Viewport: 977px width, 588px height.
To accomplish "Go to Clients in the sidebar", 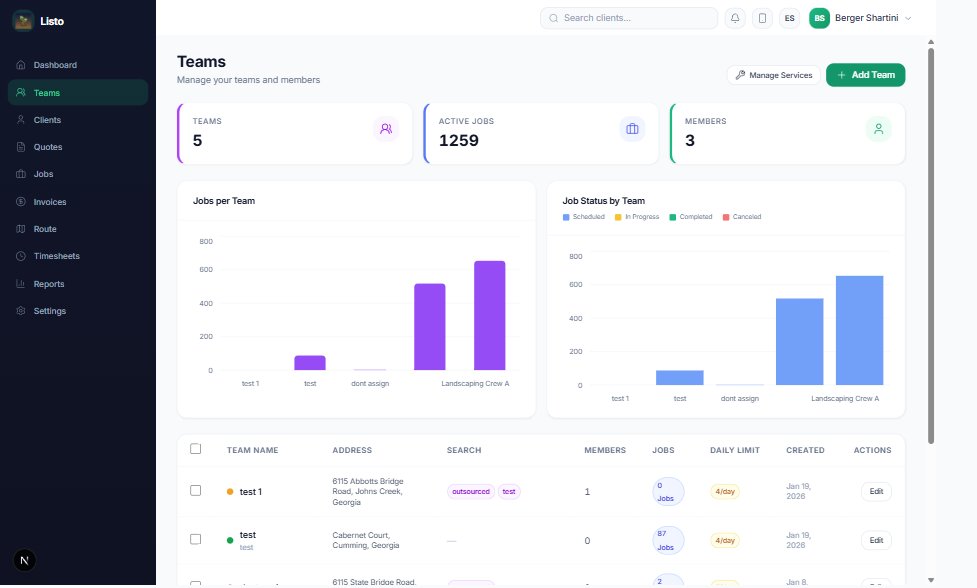I will click(78, 120).
